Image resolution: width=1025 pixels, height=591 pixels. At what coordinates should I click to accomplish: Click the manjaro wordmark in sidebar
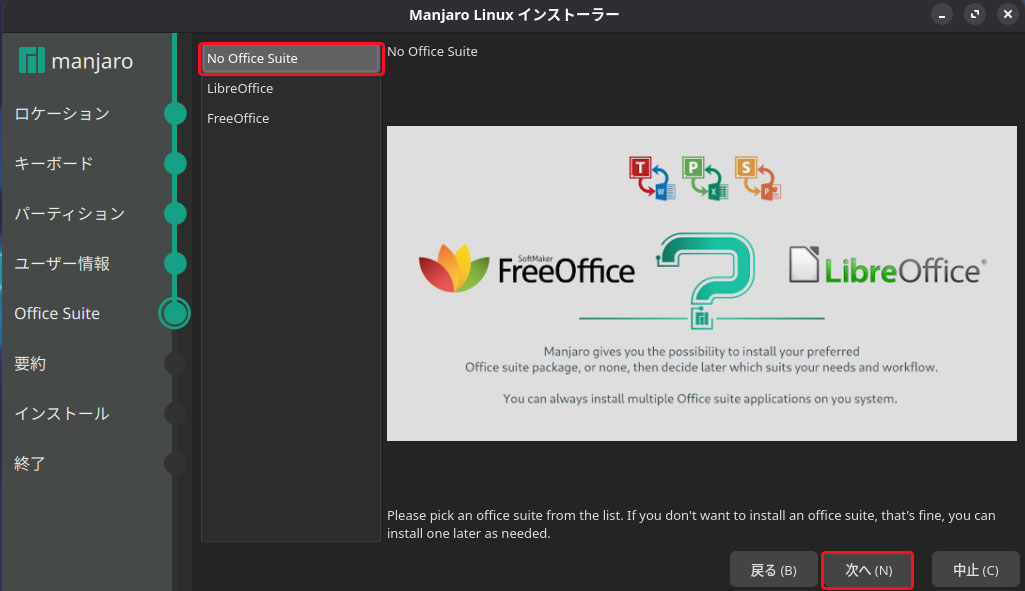click(92, 61)
